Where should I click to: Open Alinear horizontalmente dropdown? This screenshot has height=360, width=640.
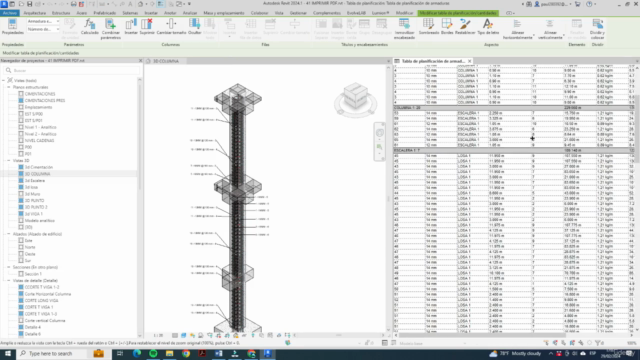click(518, 29)
